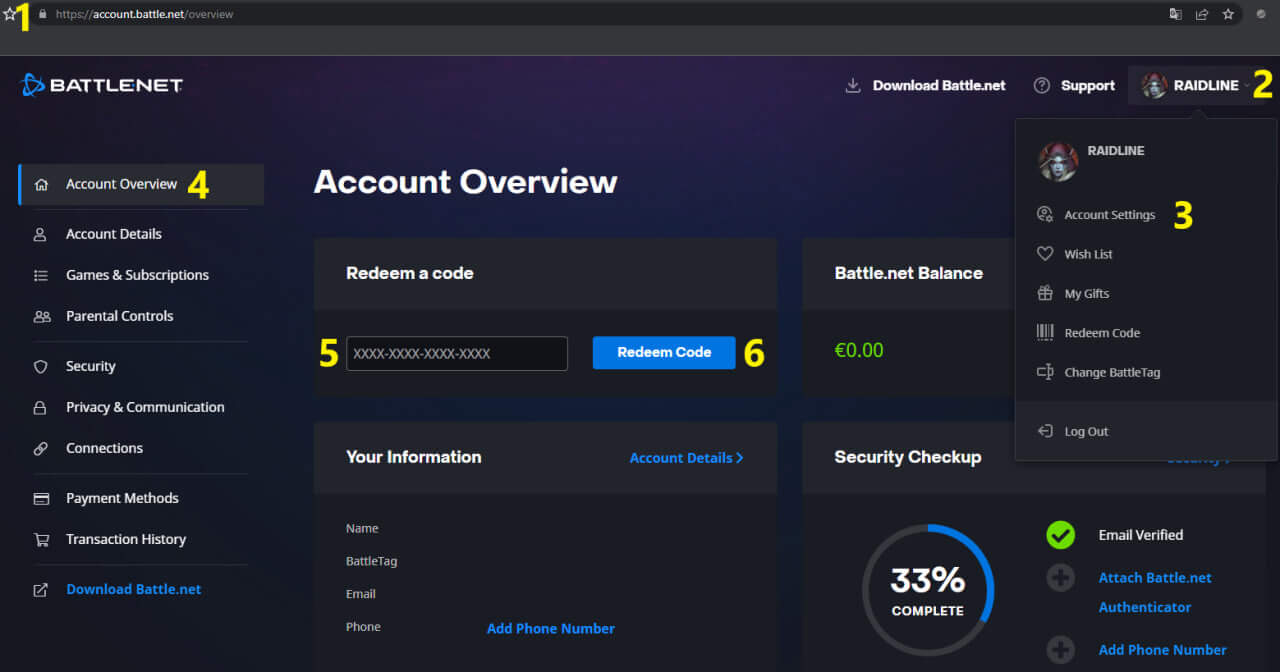
Task: Click the Payment Methods card icon
Action: 41,499
